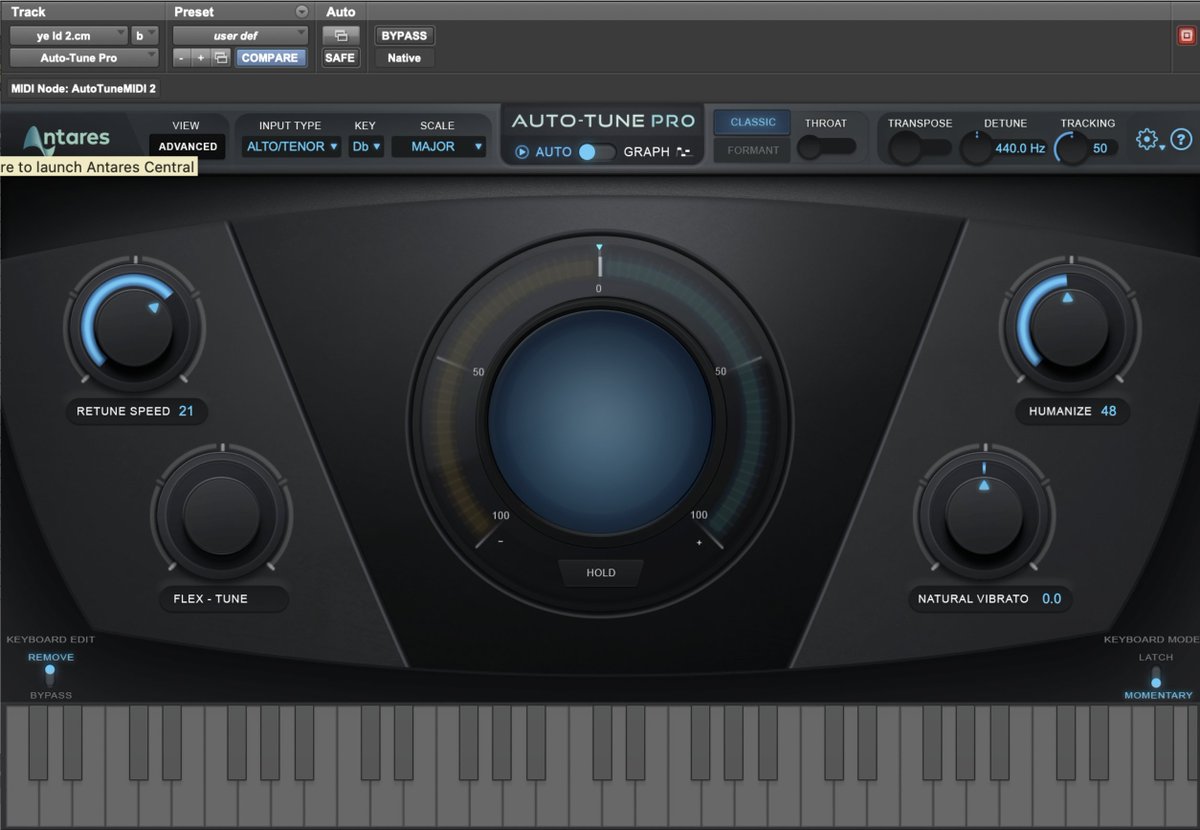The image size is (1200, 830).
Task: Toggle the BYPASS button
Action: pos(404,35)
